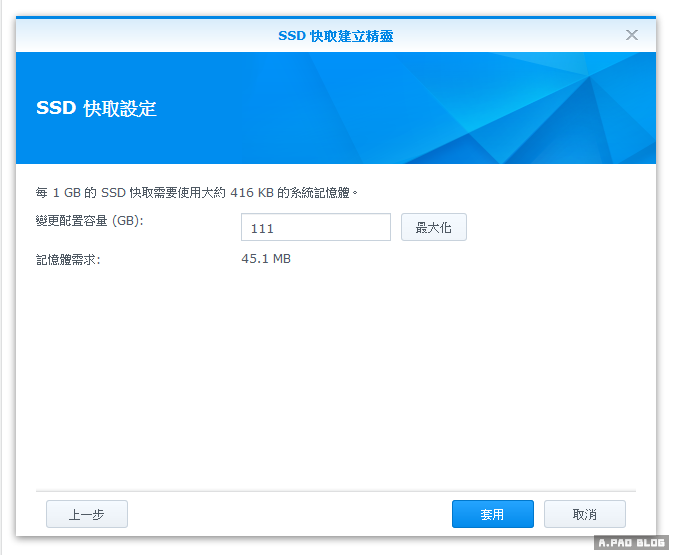Click the 變更配置容量 (GB) label
The width and height of the screenshot is (674, 555).
[x=90, y=221]
